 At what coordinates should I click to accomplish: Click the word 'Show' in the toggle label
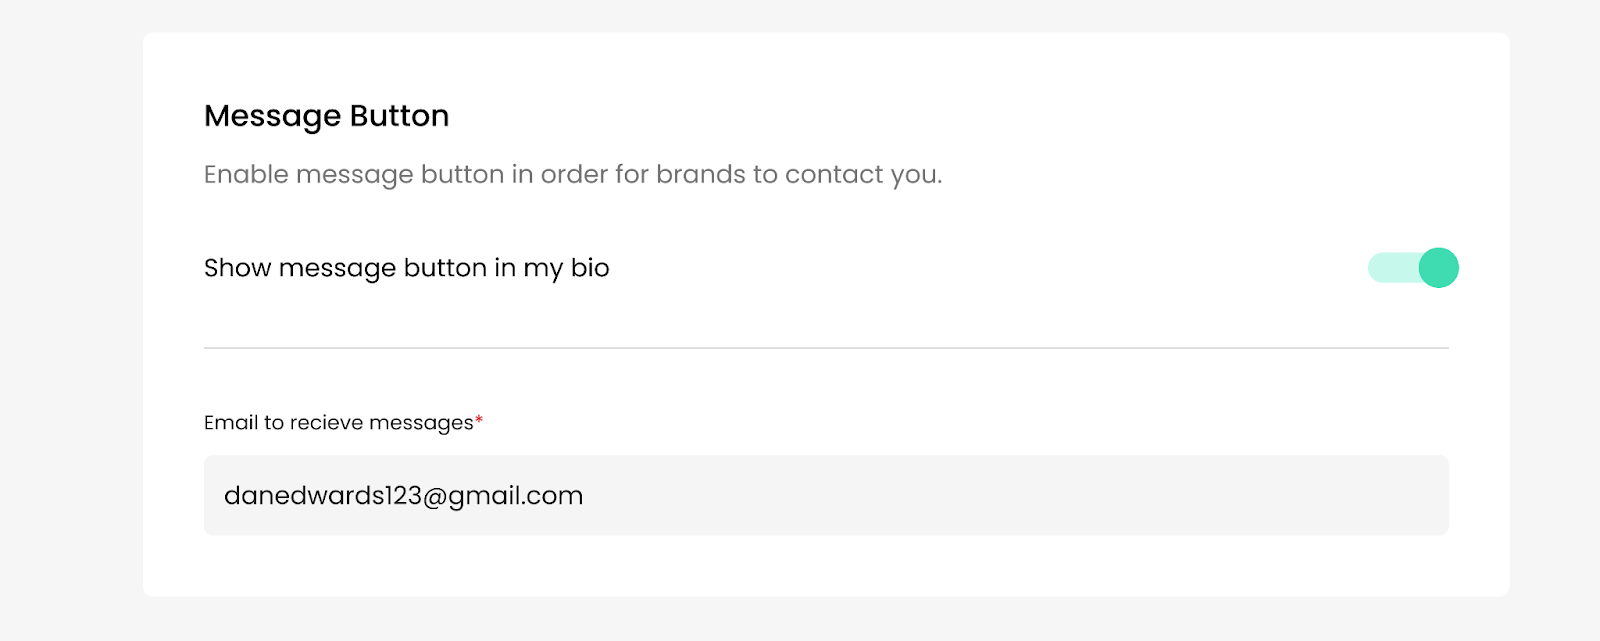coord(237,268)
